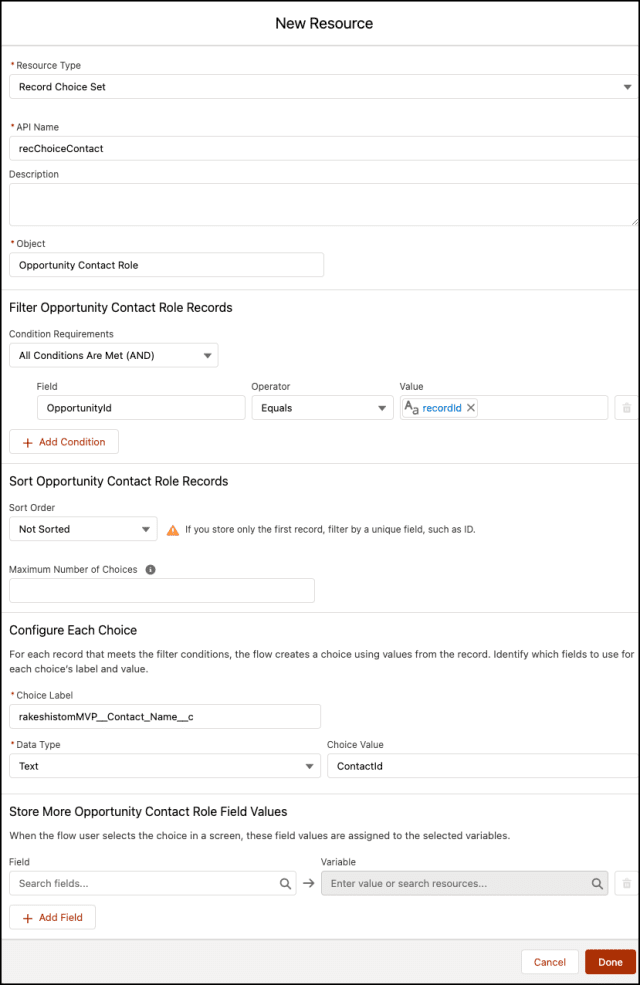Click the search icon in Variable box
Screen dimensions: 640x985
tap(597, 884)
